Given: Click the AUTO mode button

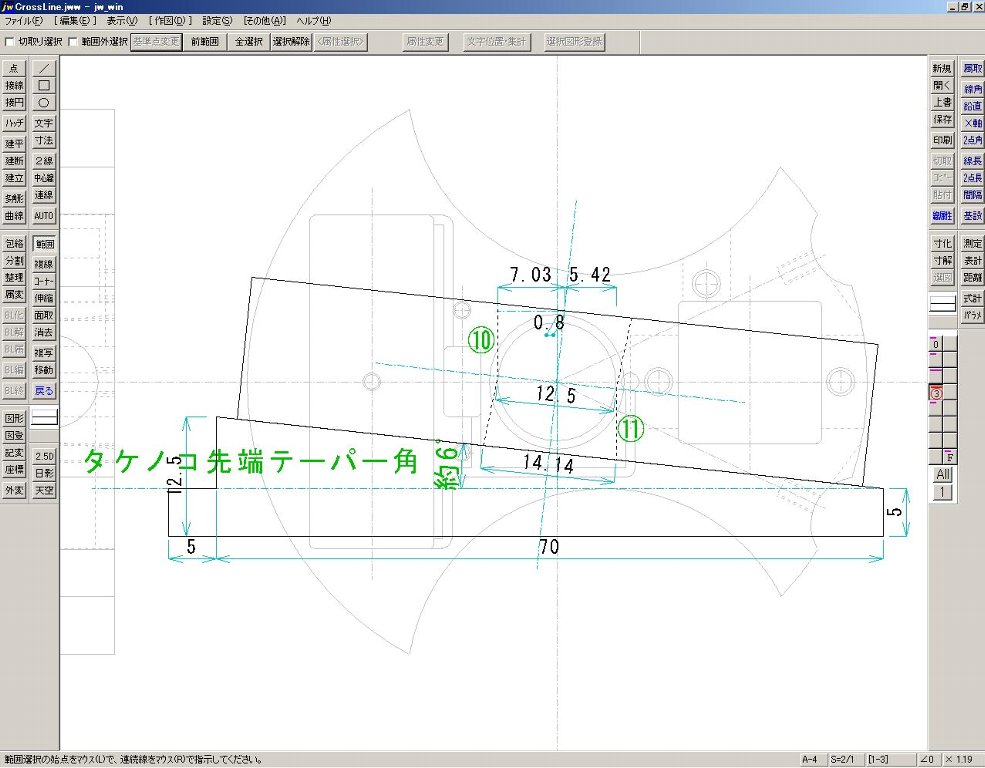Looking at the screenshot, I should coord(44,215).
